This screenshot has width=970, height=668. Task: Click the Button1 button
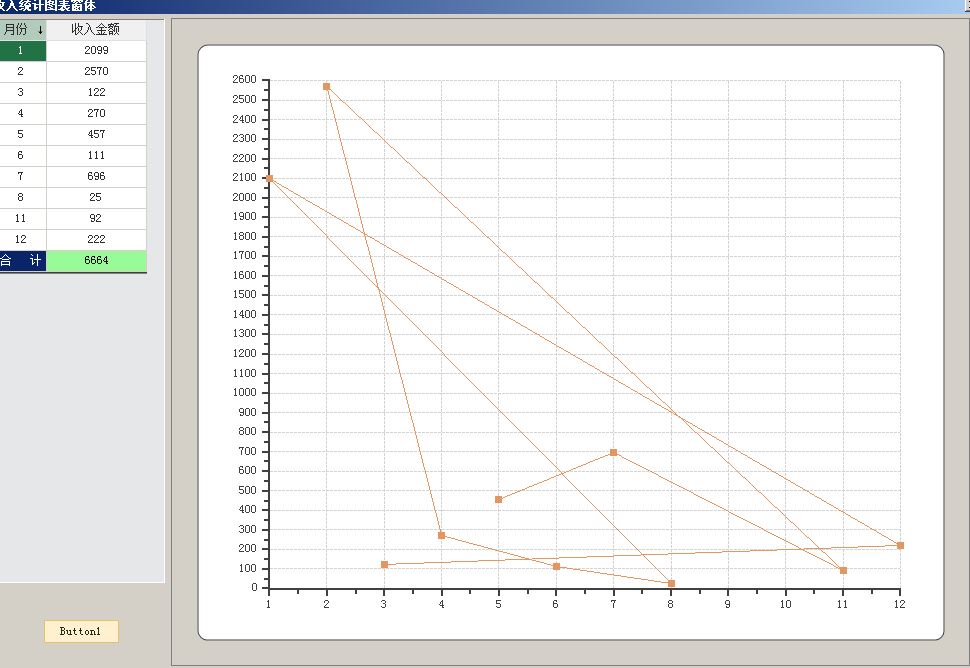click(81, 632)
